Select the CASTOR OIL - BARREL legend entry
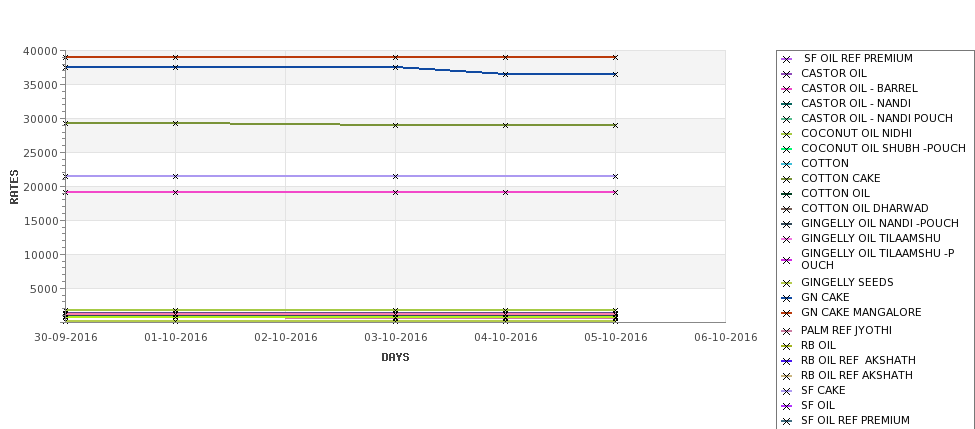The height and width of the screenshot is (429, 975). point(859,88)
